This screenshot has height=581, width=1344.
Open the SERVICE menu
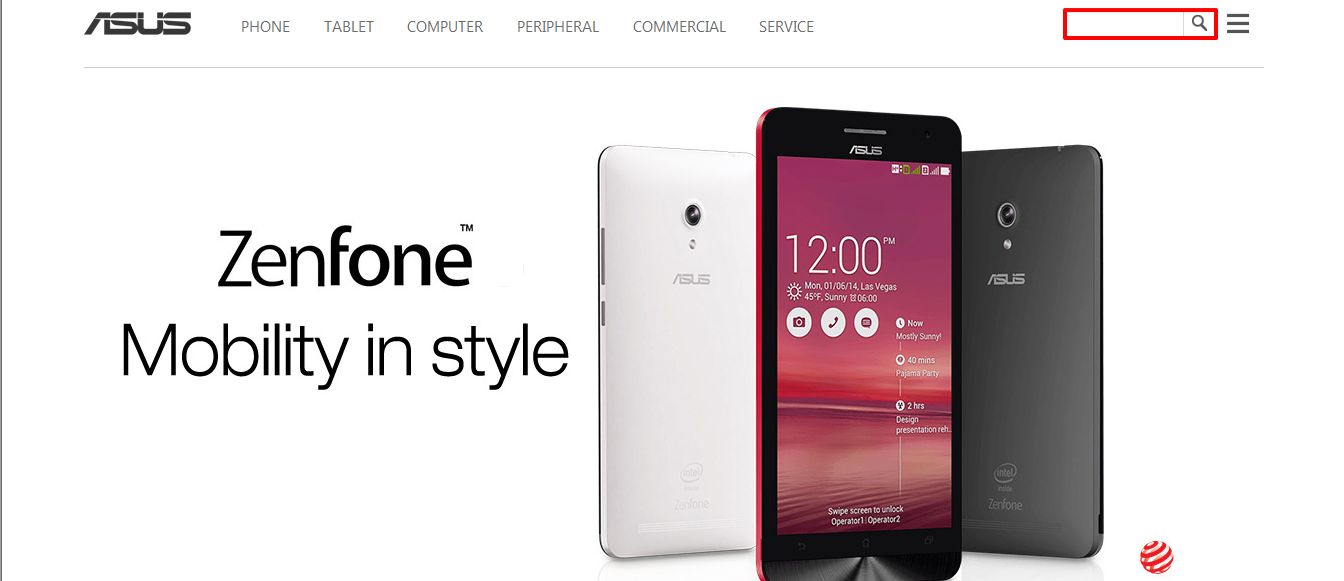coord(786,27)
